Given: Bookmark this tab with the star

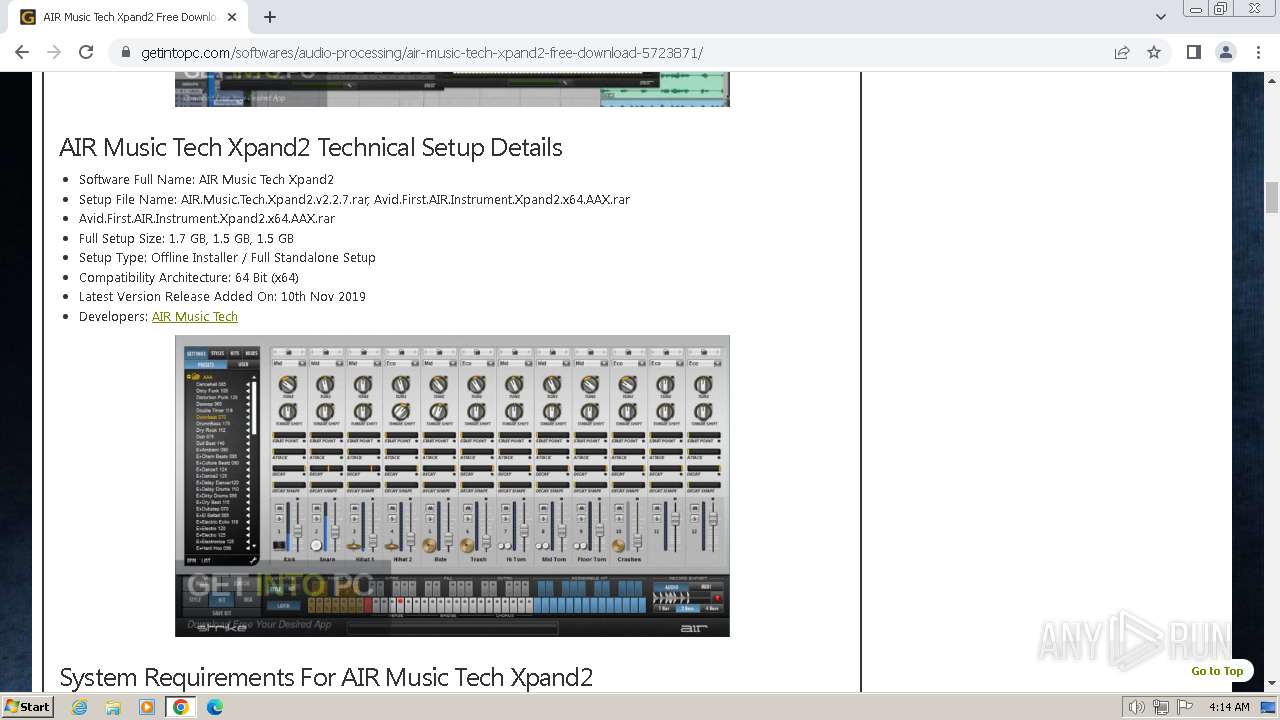Looking at the screenshot, I should point(1154,52).
